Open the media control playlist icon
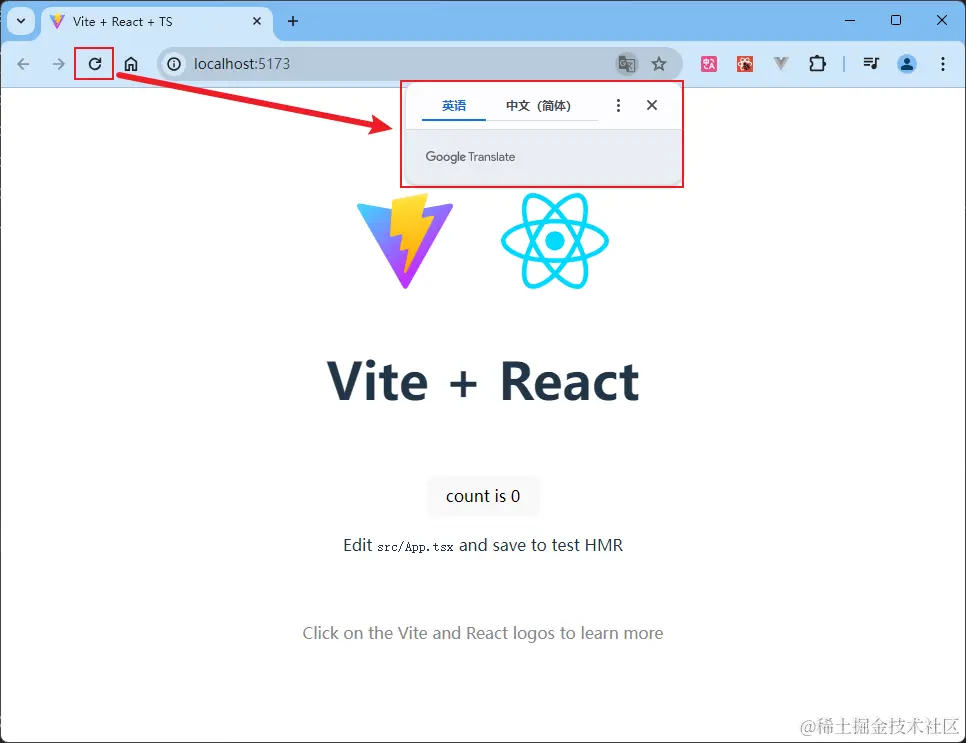The height and width of the screenshot is (743, 966). coord(871,63)
